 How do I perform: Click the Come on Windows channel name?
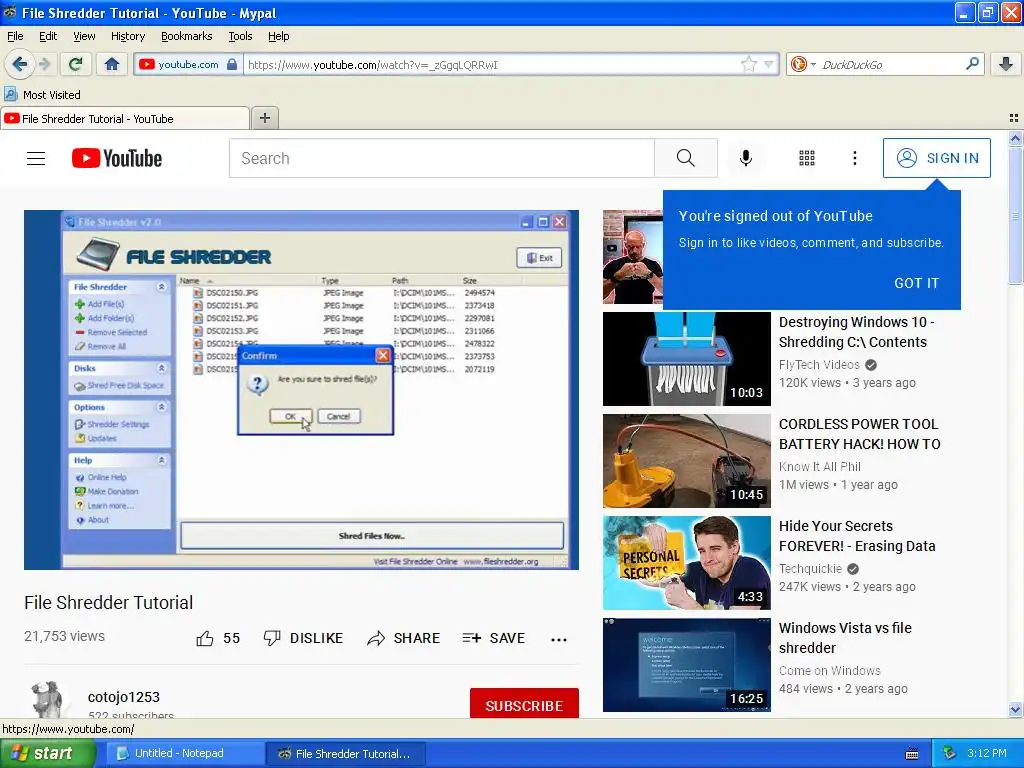pyautogui.click(x=829, y=670)
